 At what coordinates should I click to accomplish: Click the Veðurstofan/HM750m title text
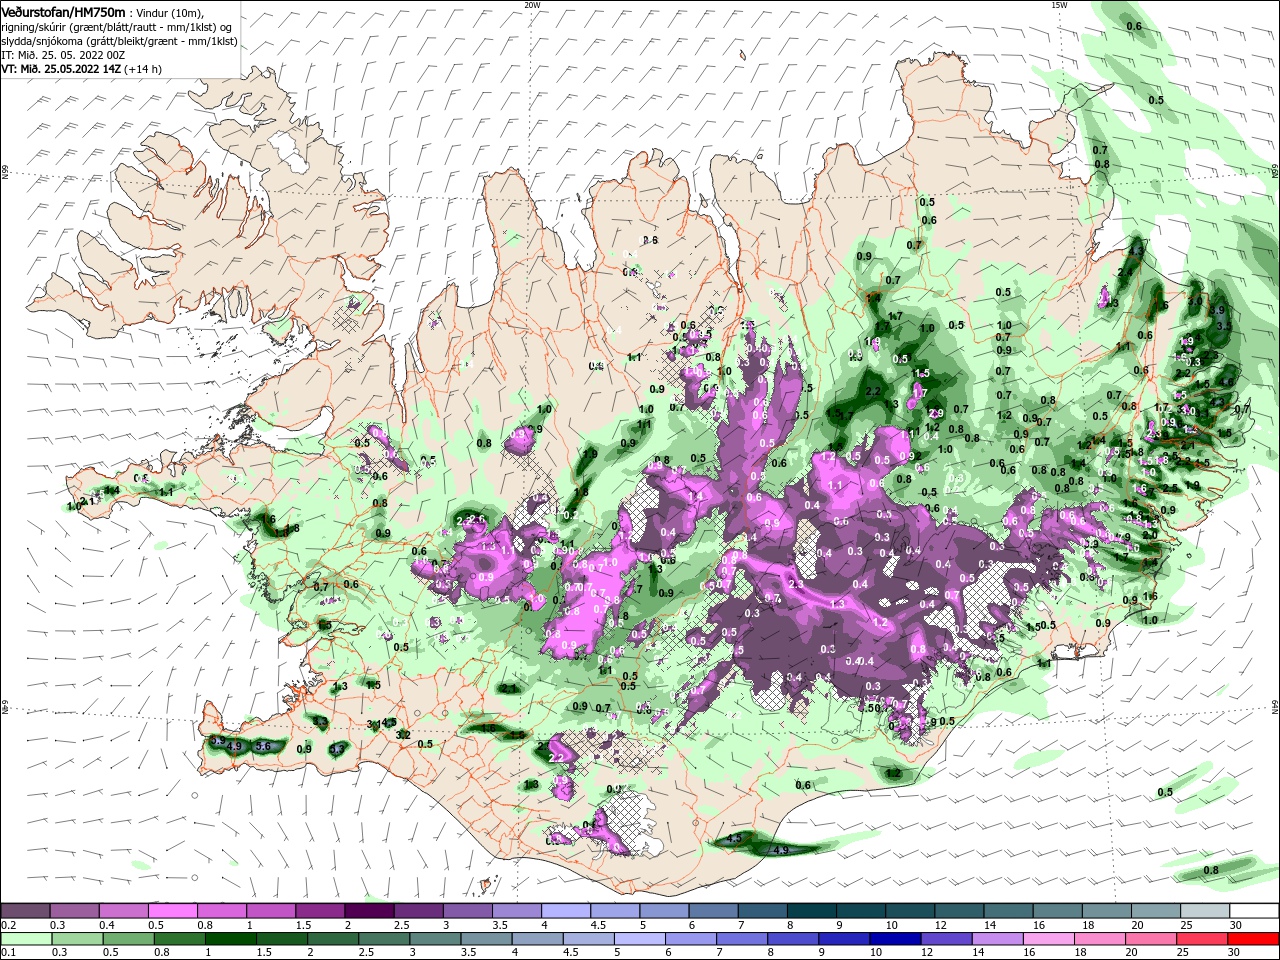coord(64,12)
